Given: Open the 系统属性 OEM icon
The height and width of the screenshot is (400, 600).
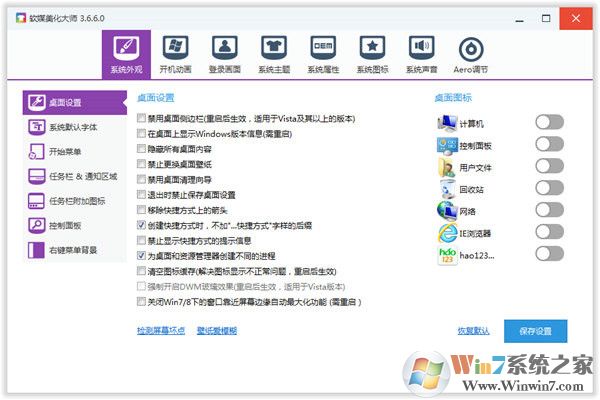Looking at the screenshot, I should (323, 48).
